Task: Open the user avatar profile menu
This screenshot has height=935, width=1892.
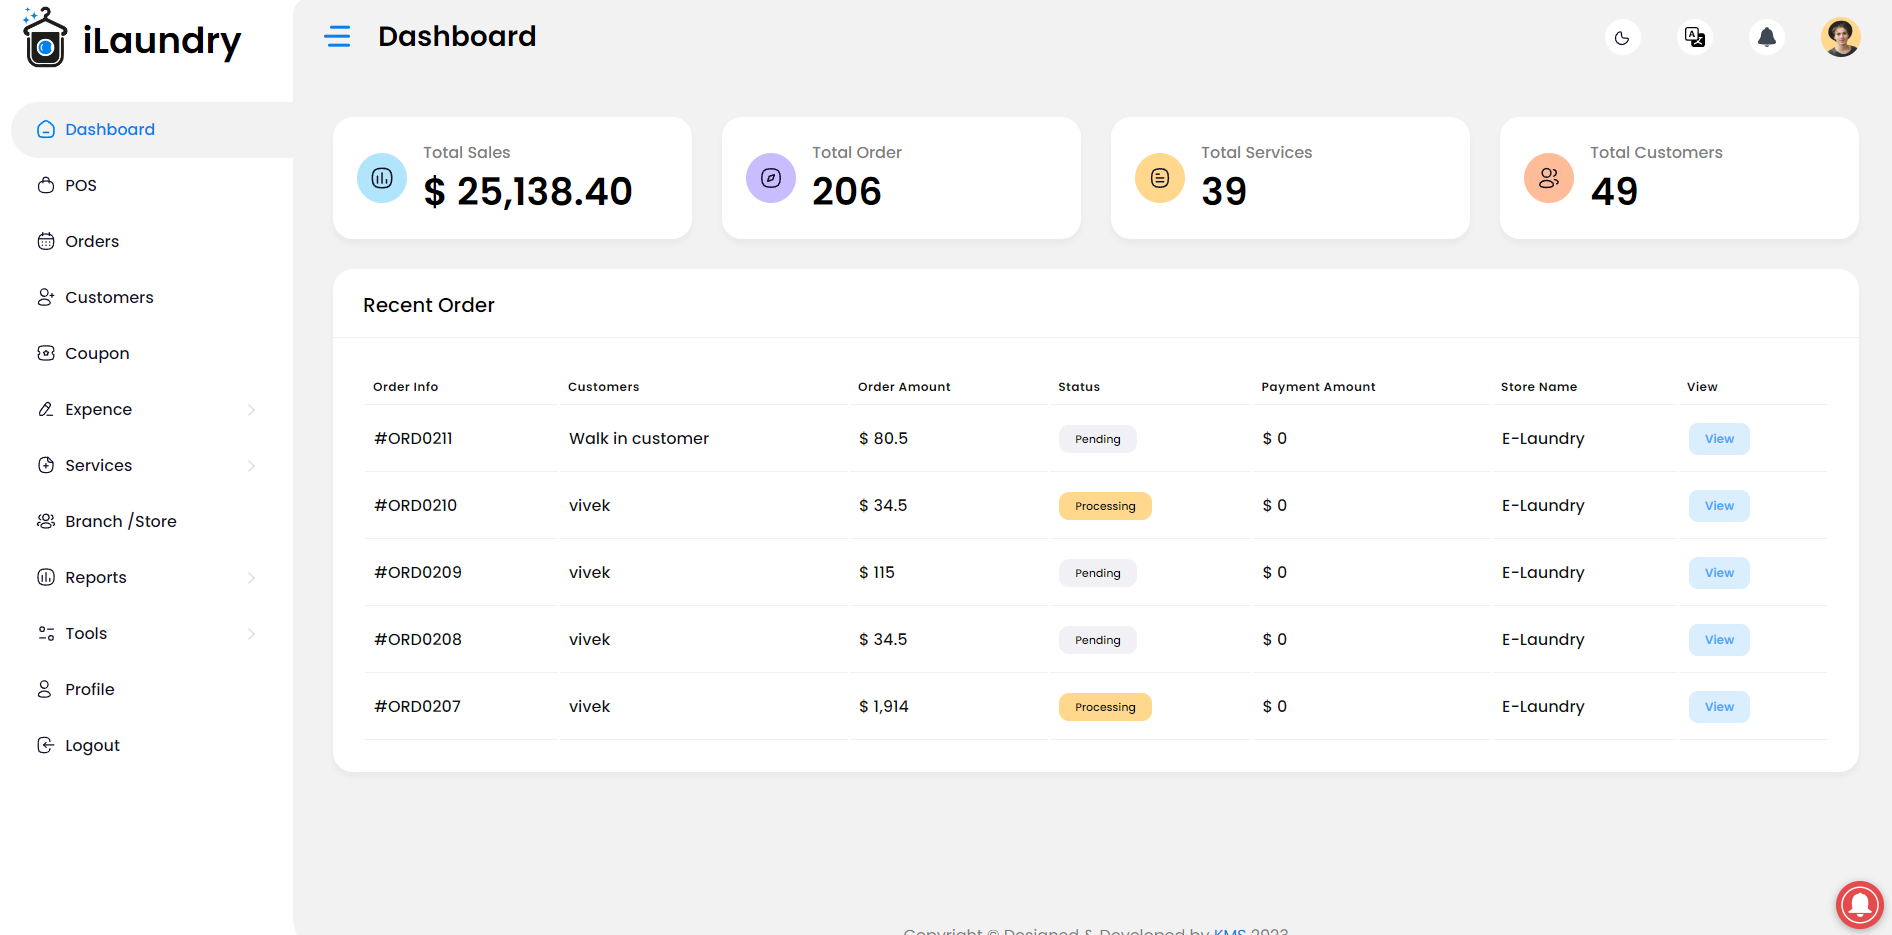Action: click(x=1840, y=38)
